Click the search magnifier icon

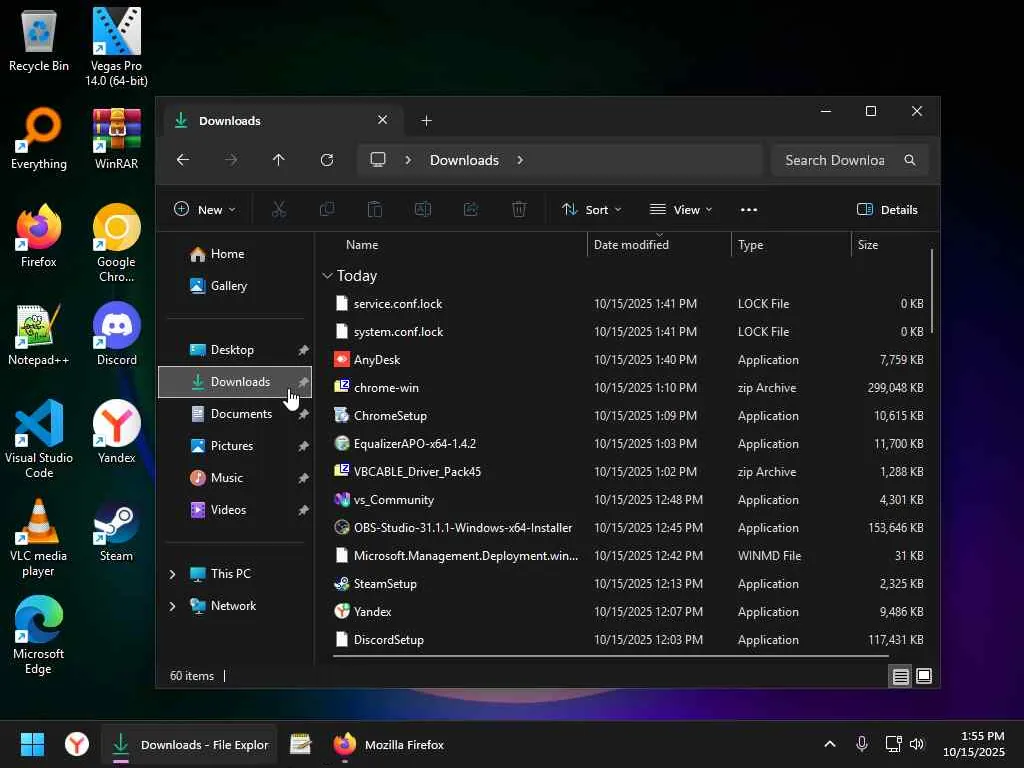point(910,160)
